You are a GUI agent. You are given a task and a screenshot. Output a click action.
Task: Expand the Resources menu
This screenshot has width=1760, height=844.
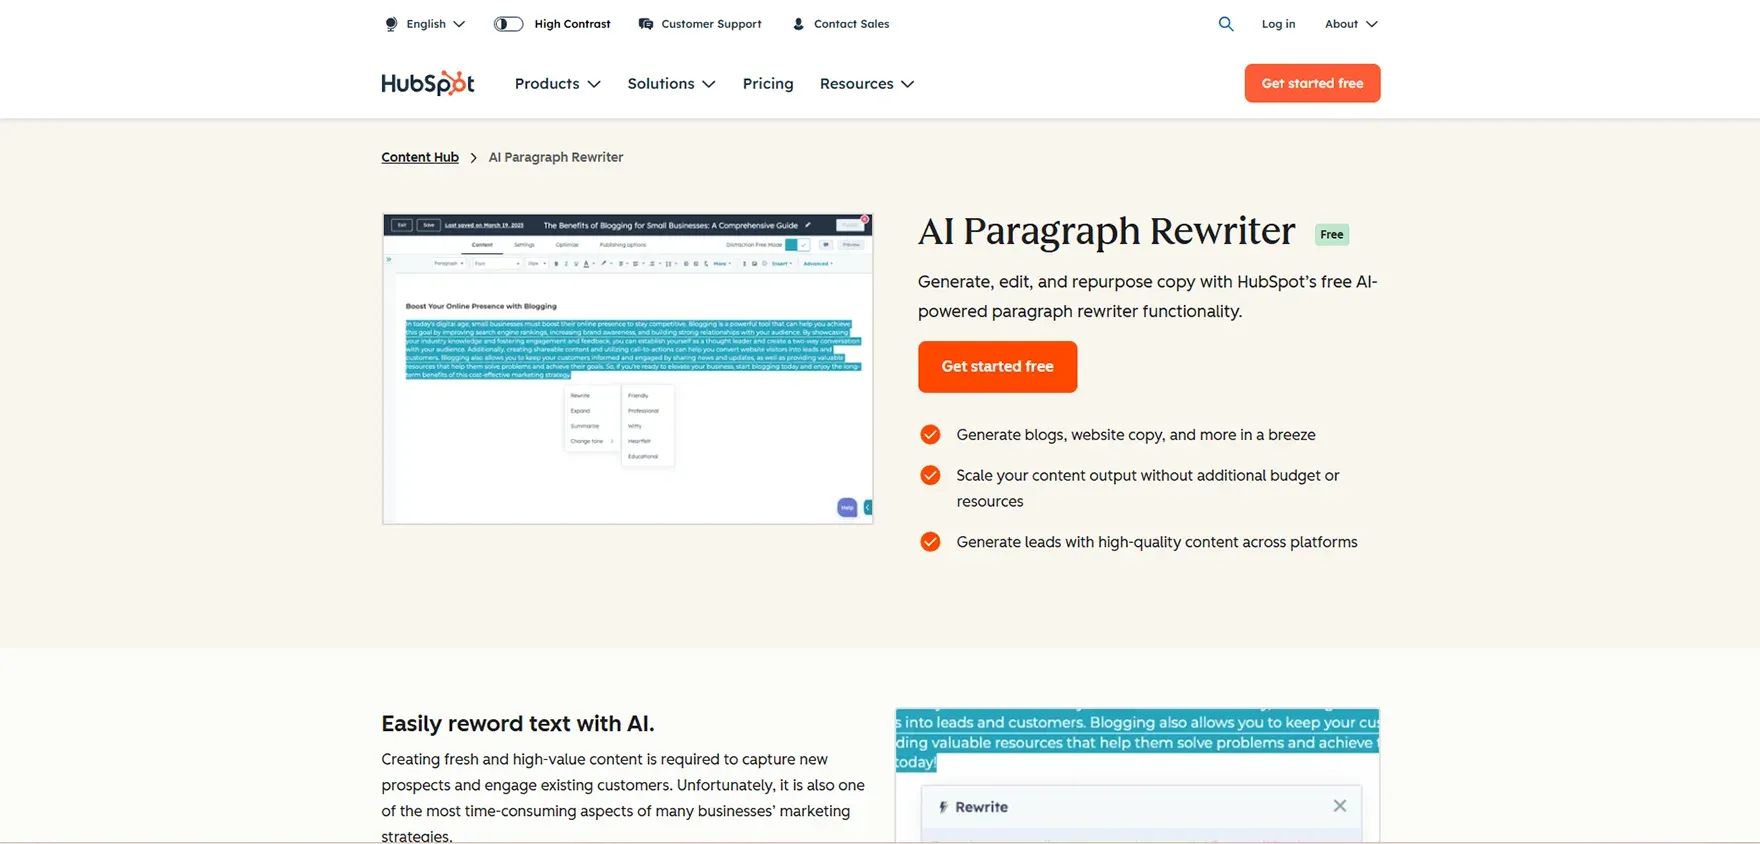[867, 84]
